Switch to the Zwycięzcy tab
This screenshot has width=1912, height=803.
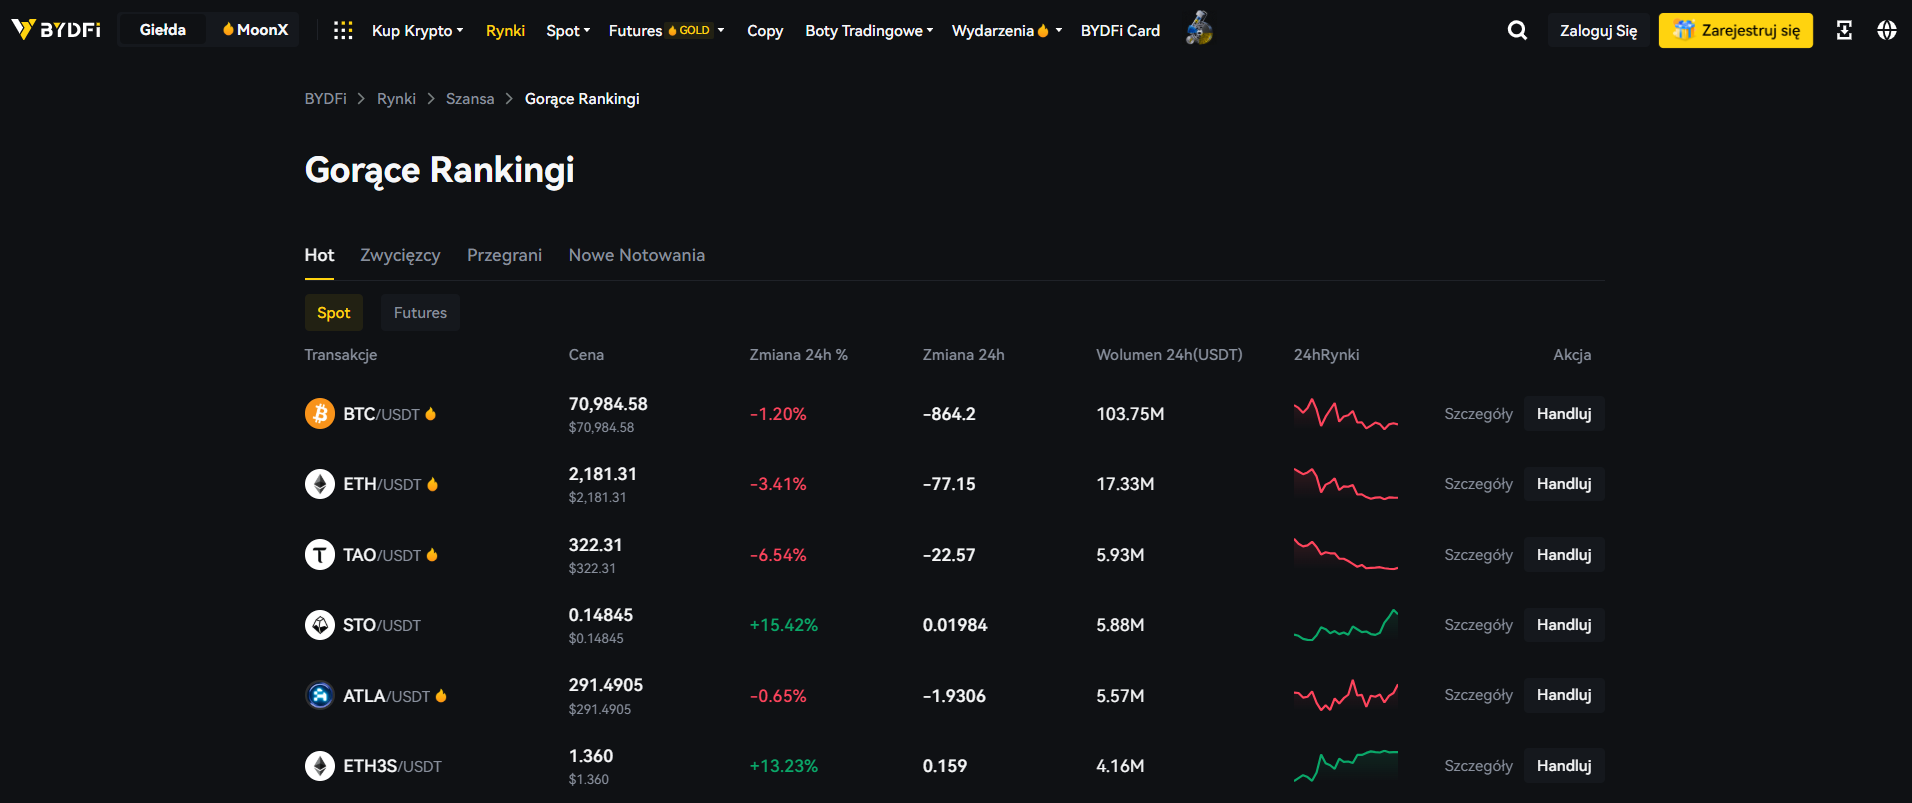[400, 255]
